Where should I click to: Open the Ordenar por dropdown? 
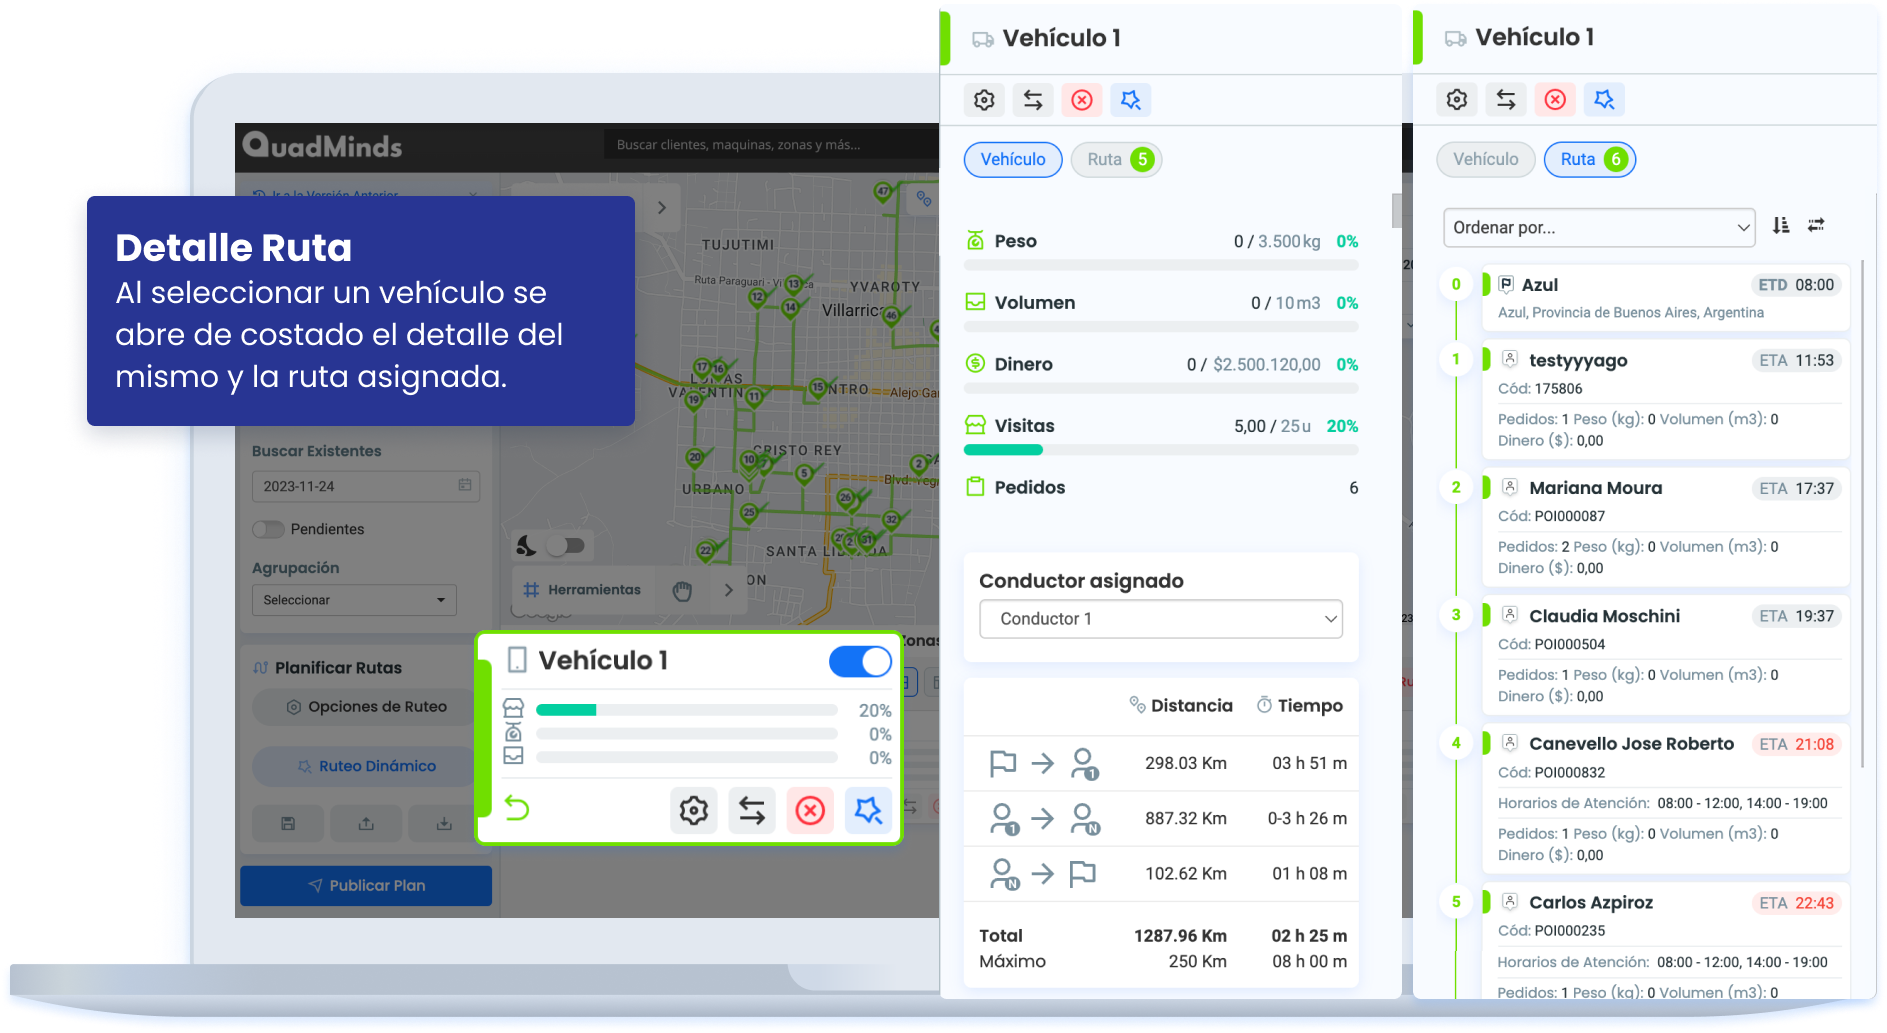[x=1598, y=228]
